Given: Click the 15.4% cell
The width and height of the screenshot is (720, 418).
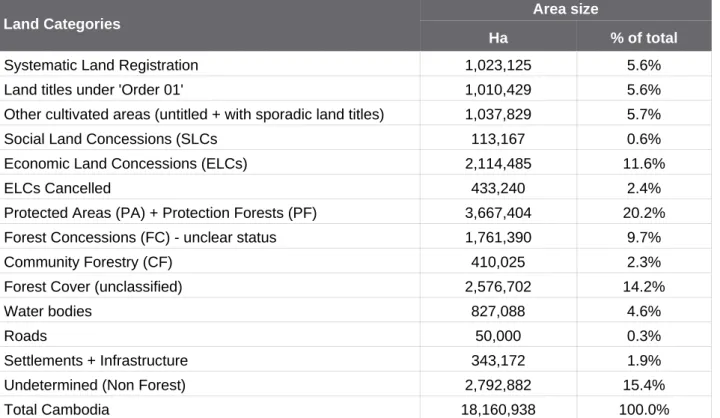Looking at the screenshot, I should coord(644,385).
